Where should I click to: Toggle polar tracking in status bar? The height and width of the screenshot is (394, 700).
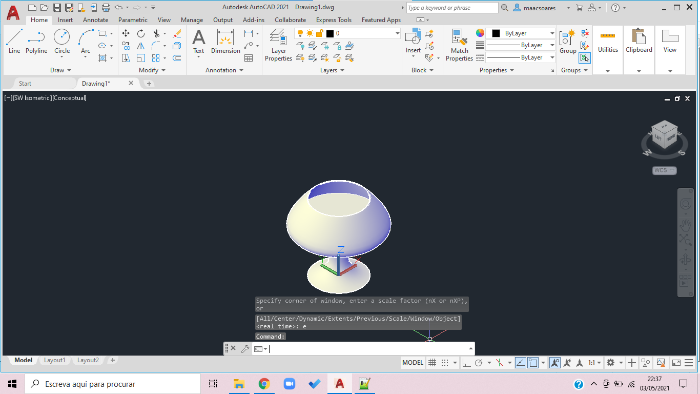tap(479, 363)
